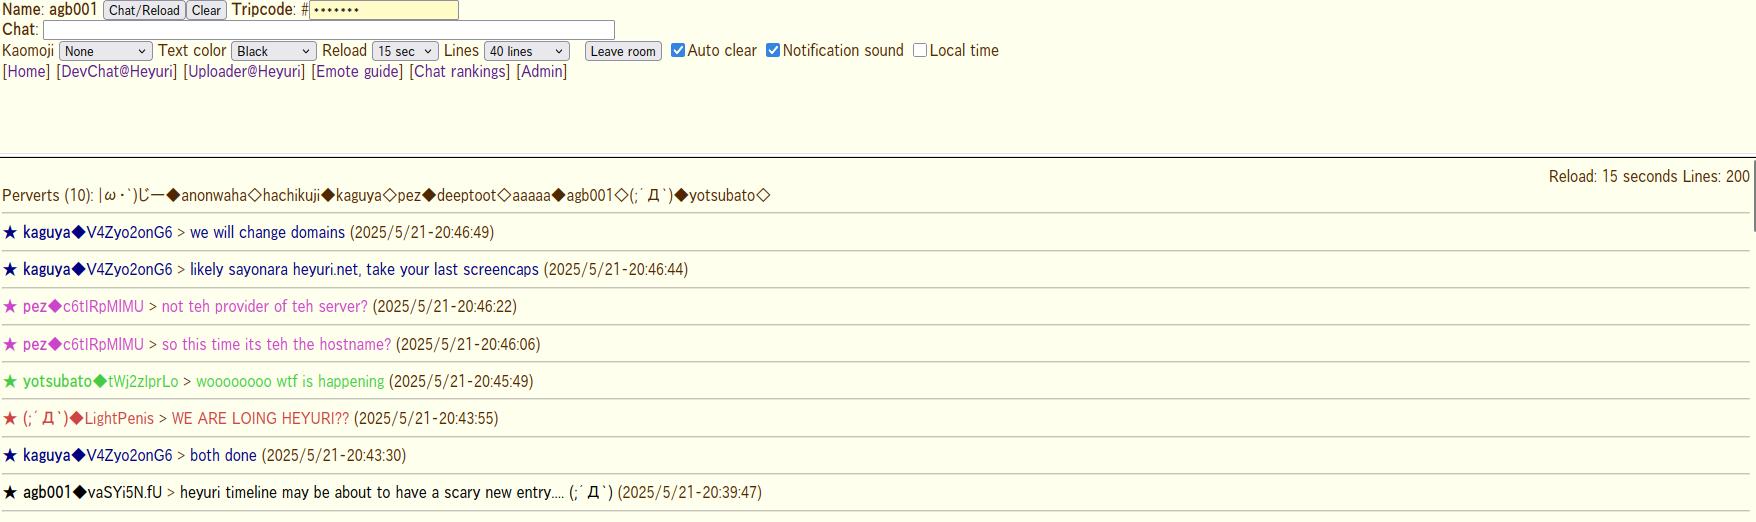This screenshot has height=522, width=1756.
Task: Click the black star next to agb001 message
Action: tap(10, 492)
